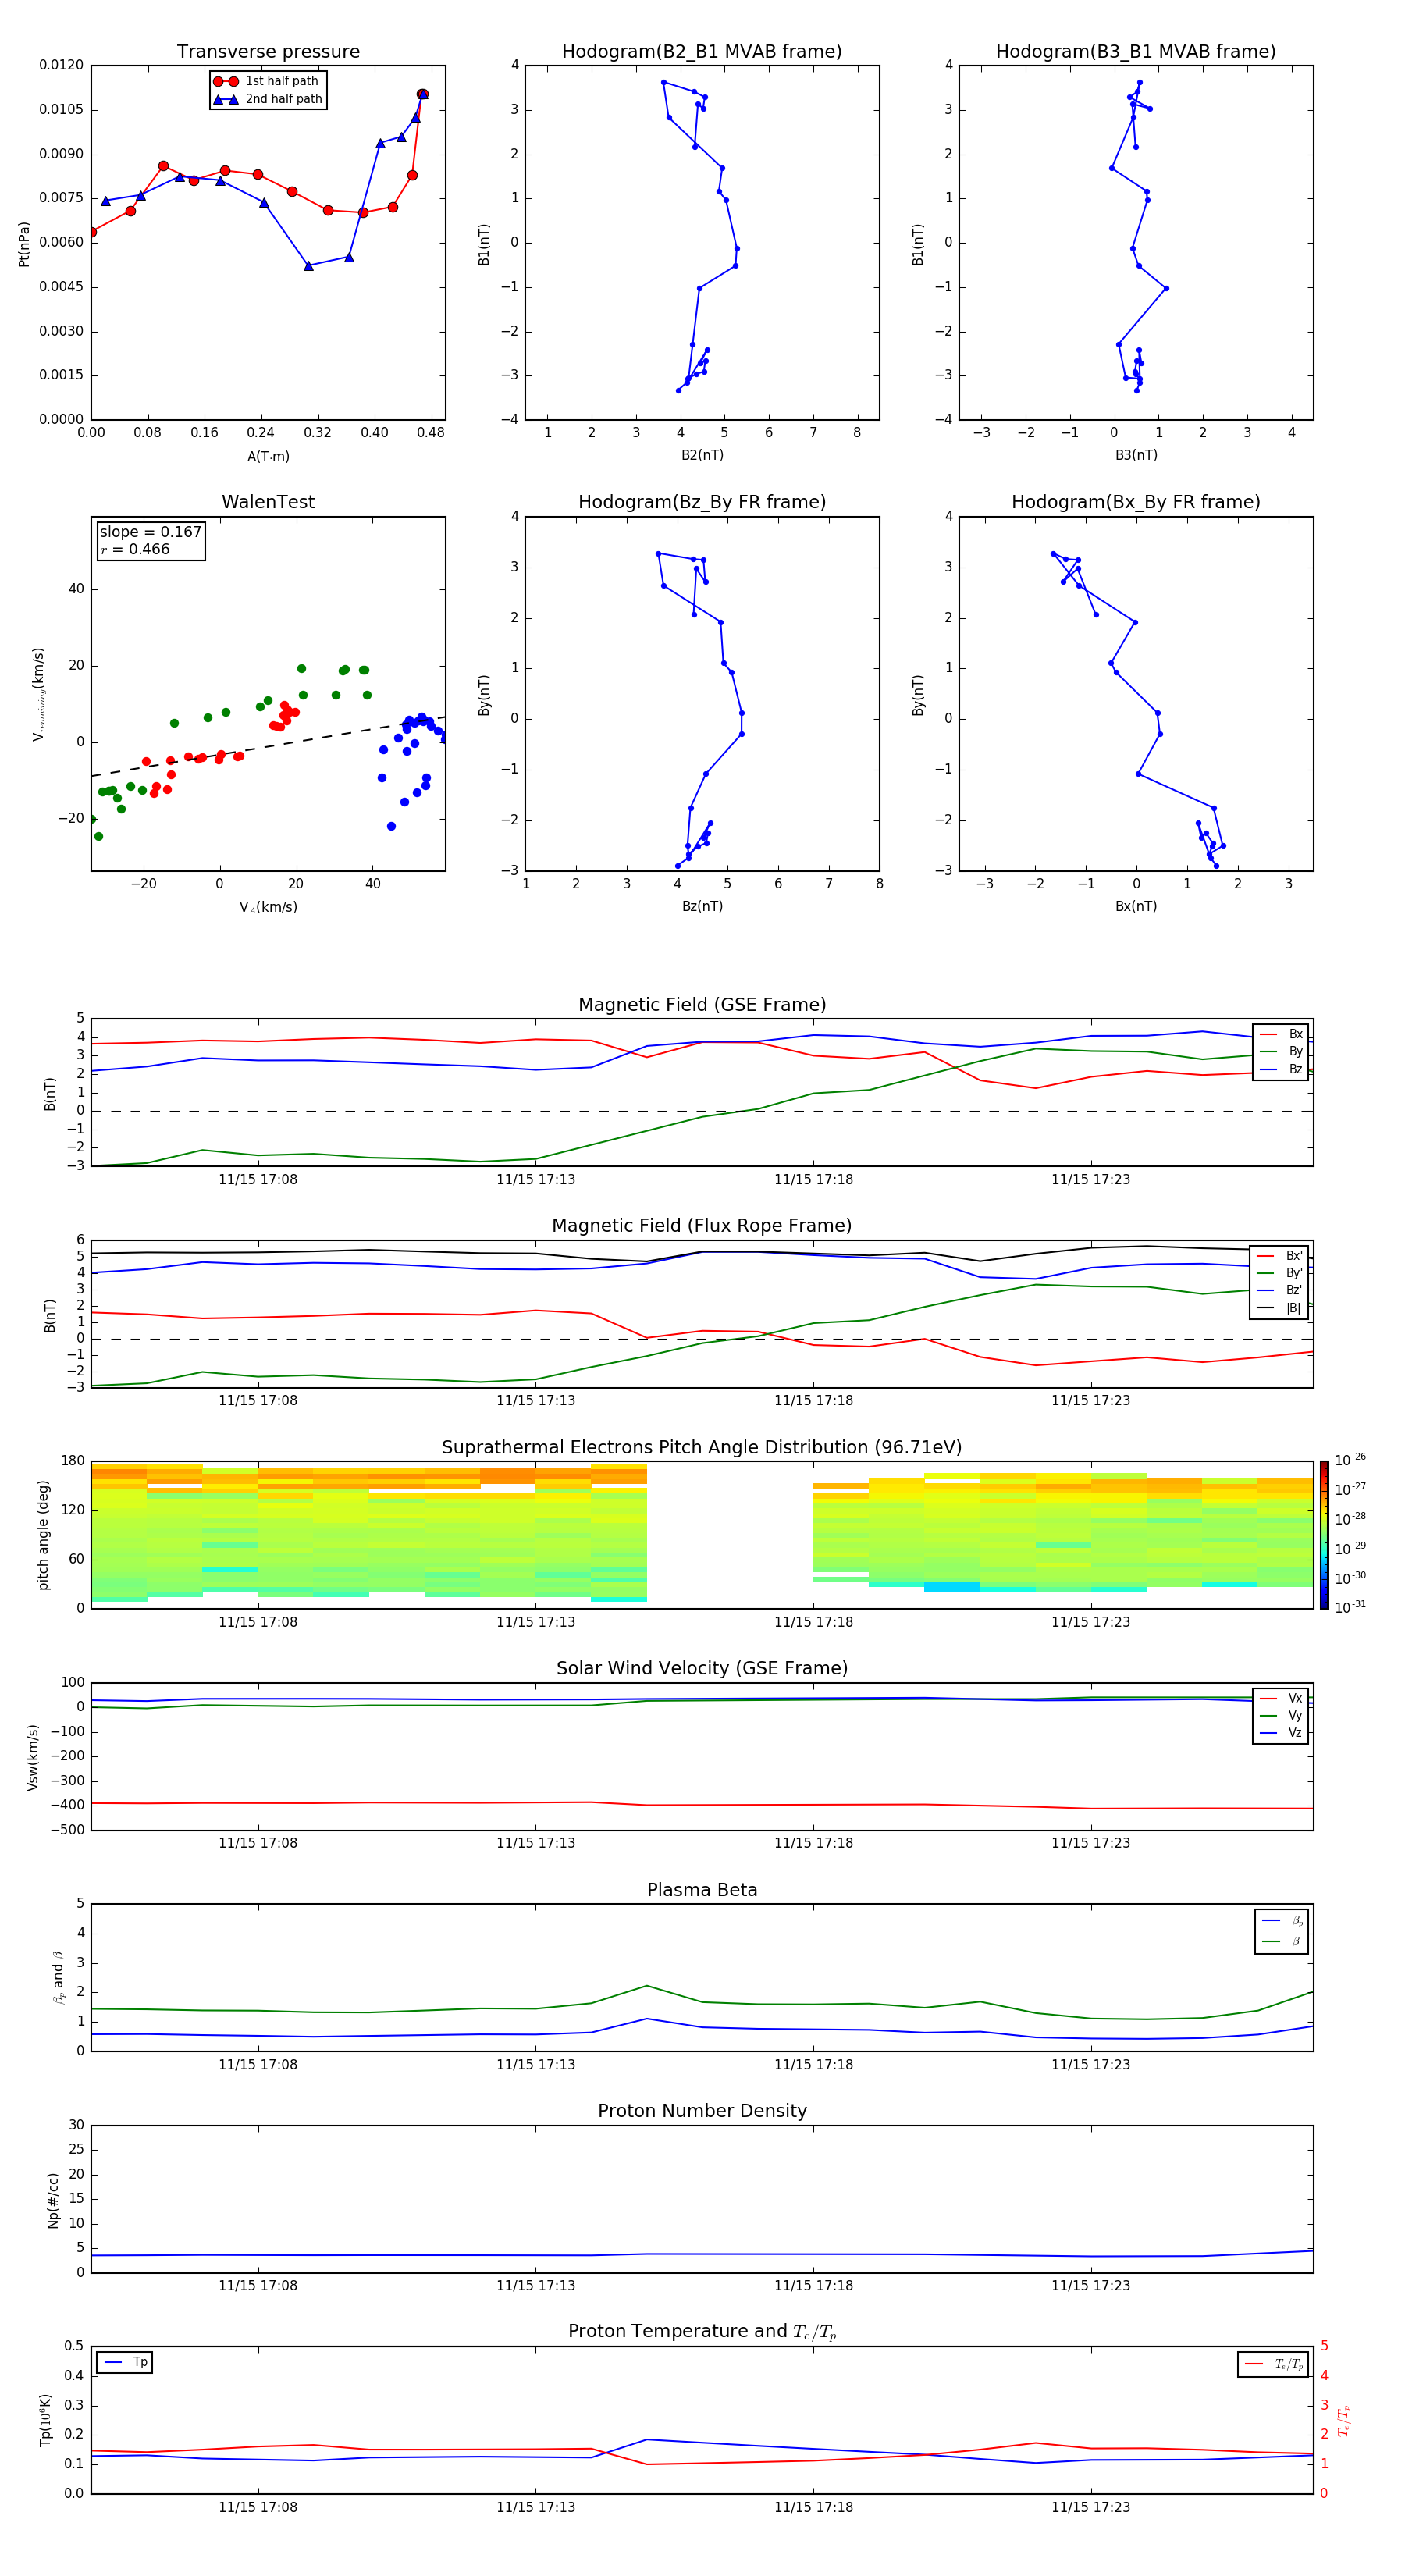Viewport: 1405px width, 2576px height.
Task: Click the 'Np(#/cc)' axis label
Action: pyautogui.click(x=53, y=2199)
